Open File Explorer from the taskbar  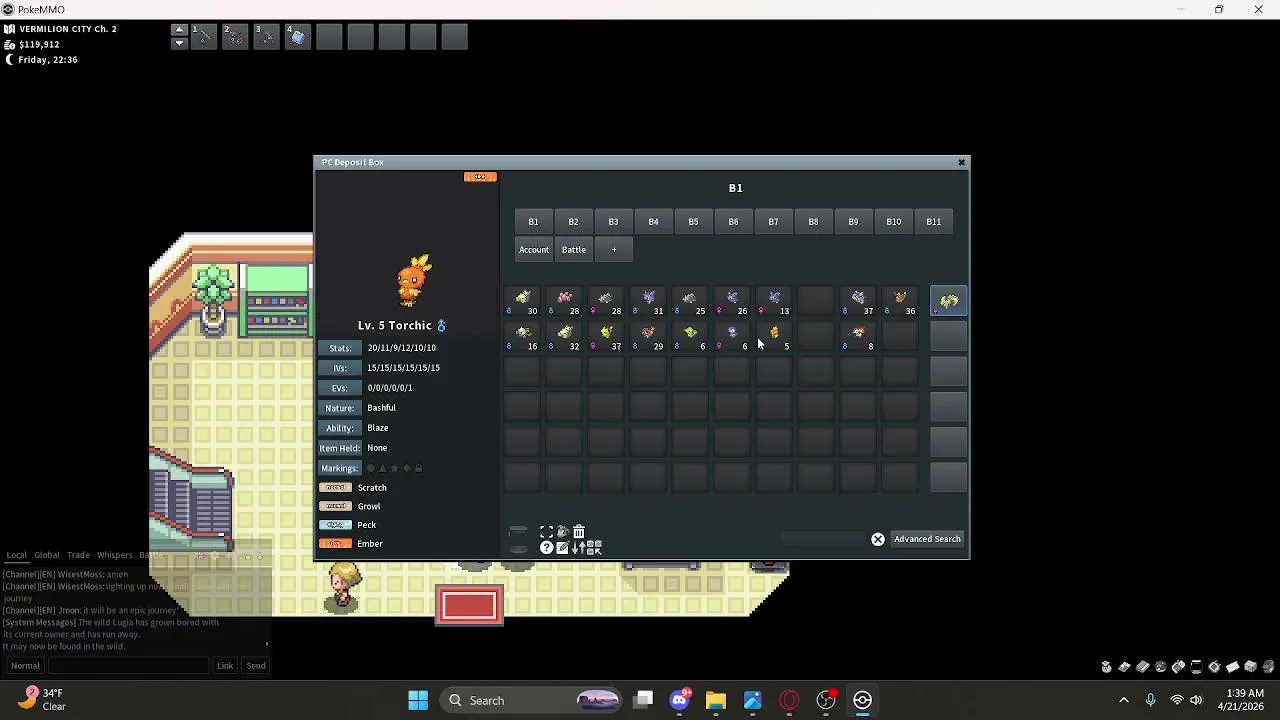[x=715, y=700]
